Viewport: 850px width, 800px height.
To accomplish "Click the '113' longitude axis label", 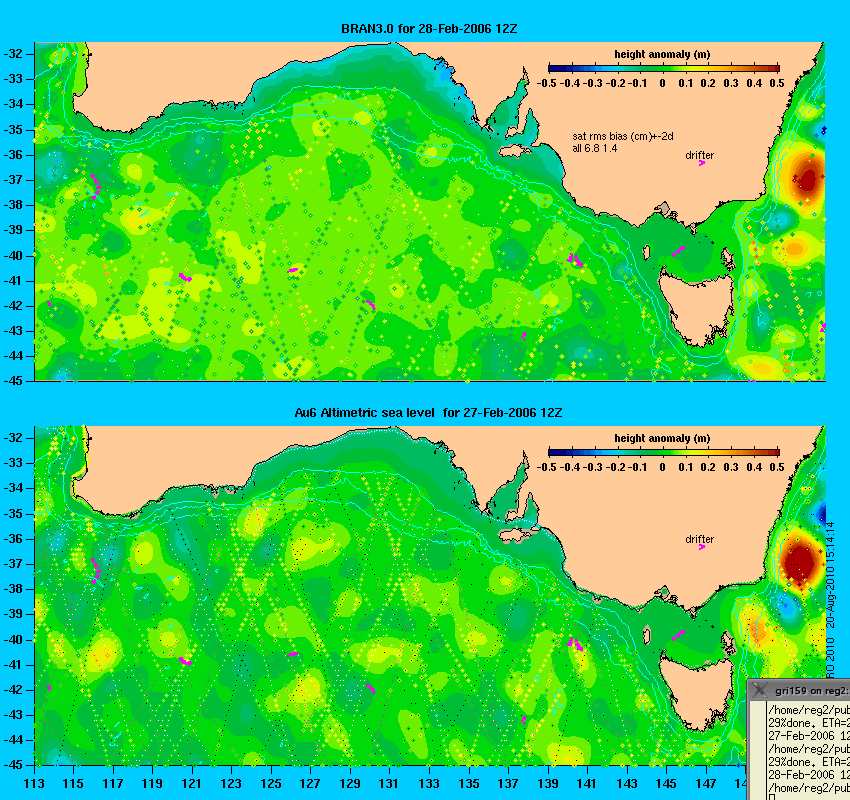I will click(x=34, y=784).
